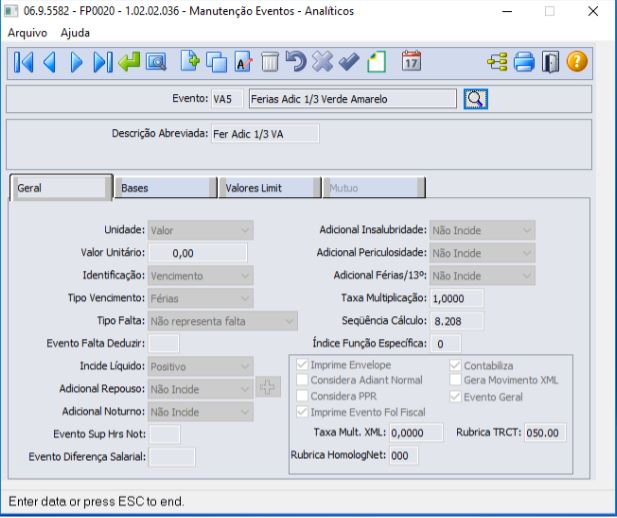Copy the current record
Screen dimensions: 617x518
point(216,62)
